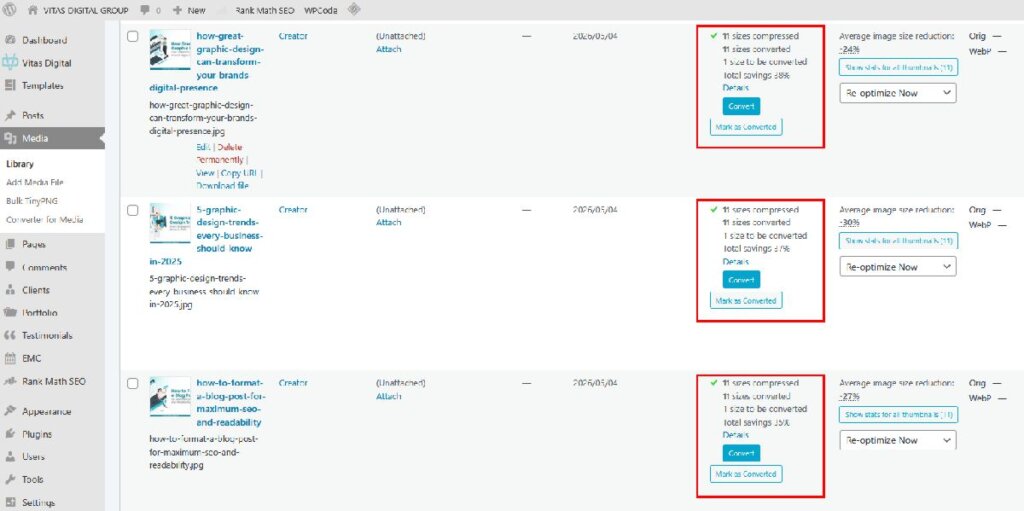Click Attach link in how-great-graphic-design row
The width and height of the screenshot is (1024, 511).
389,49
